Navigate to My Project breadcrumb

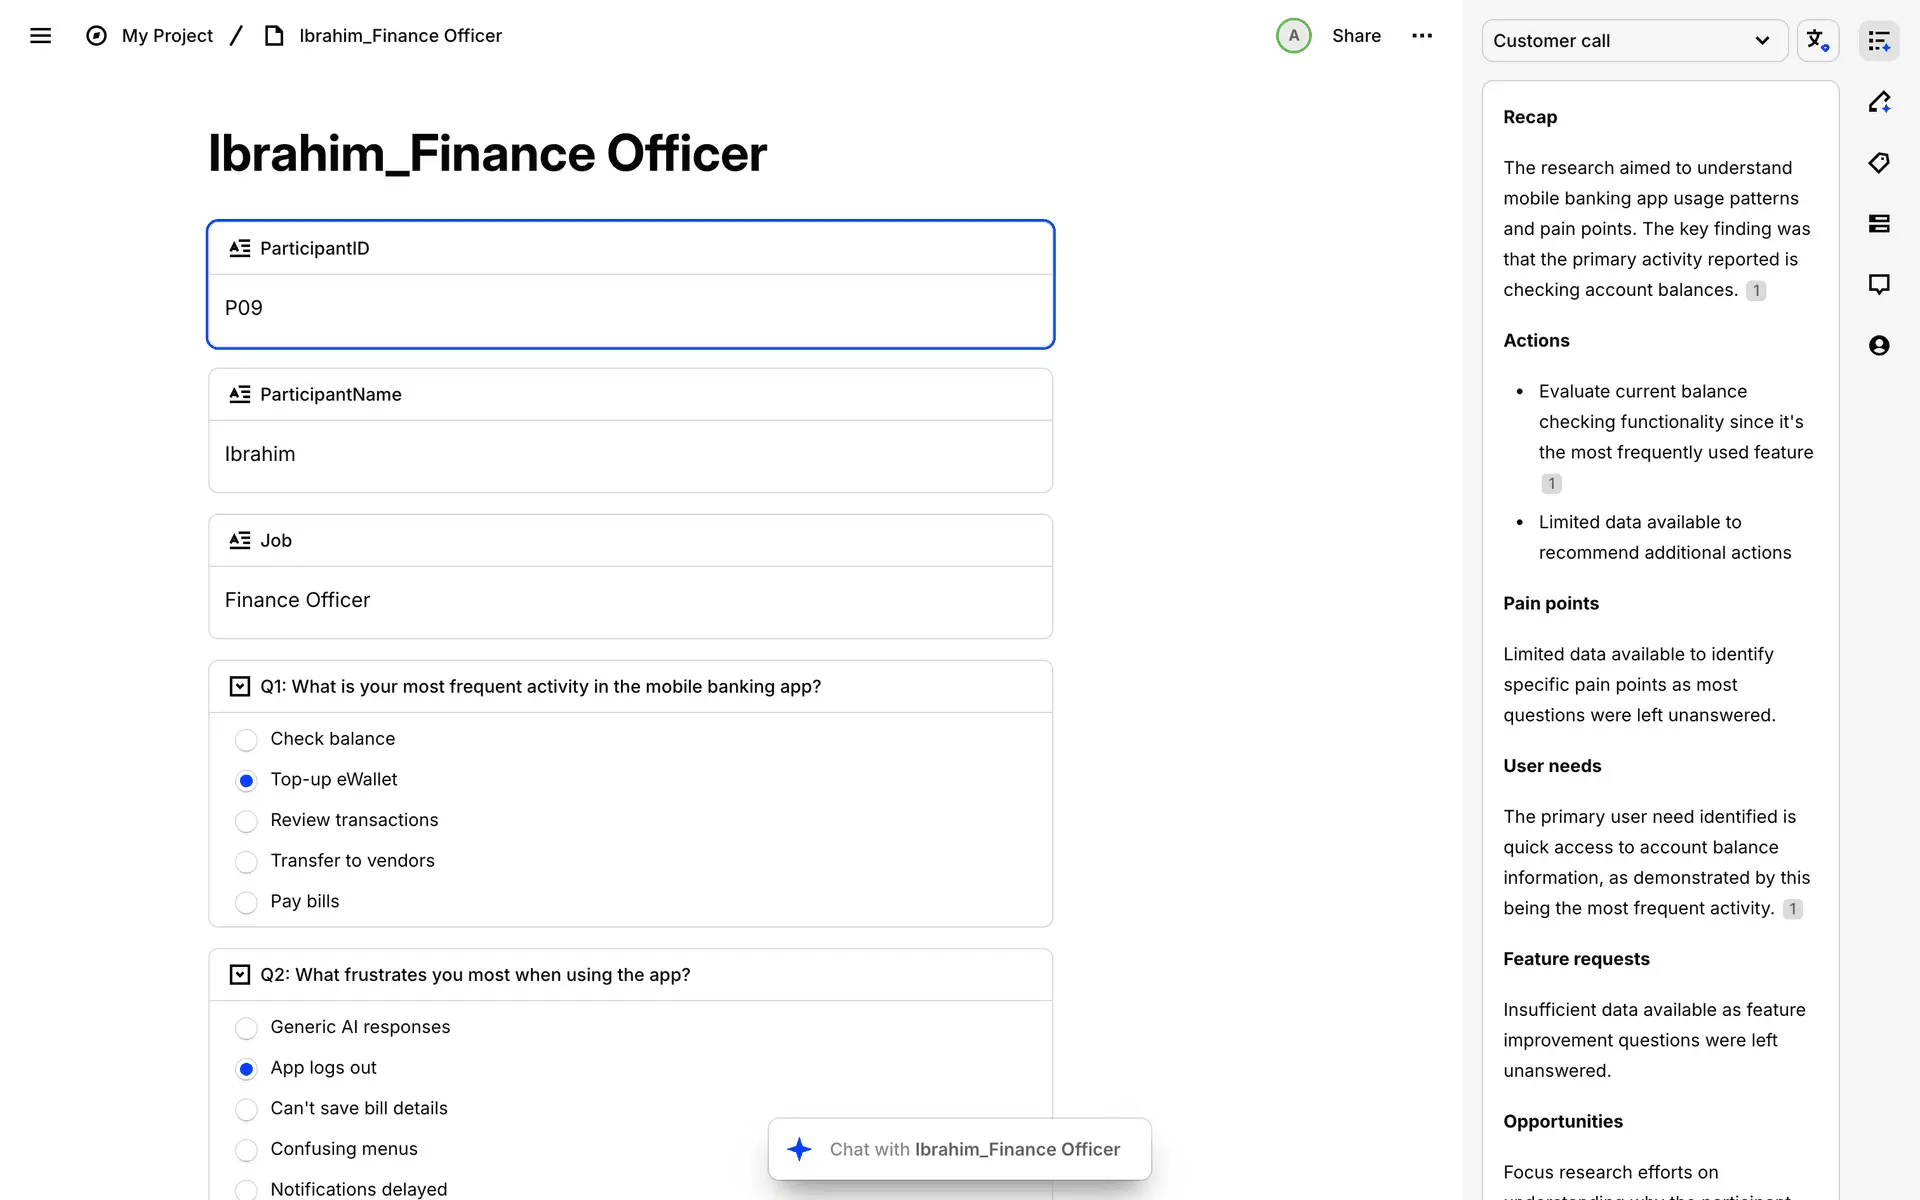(167, 36)
